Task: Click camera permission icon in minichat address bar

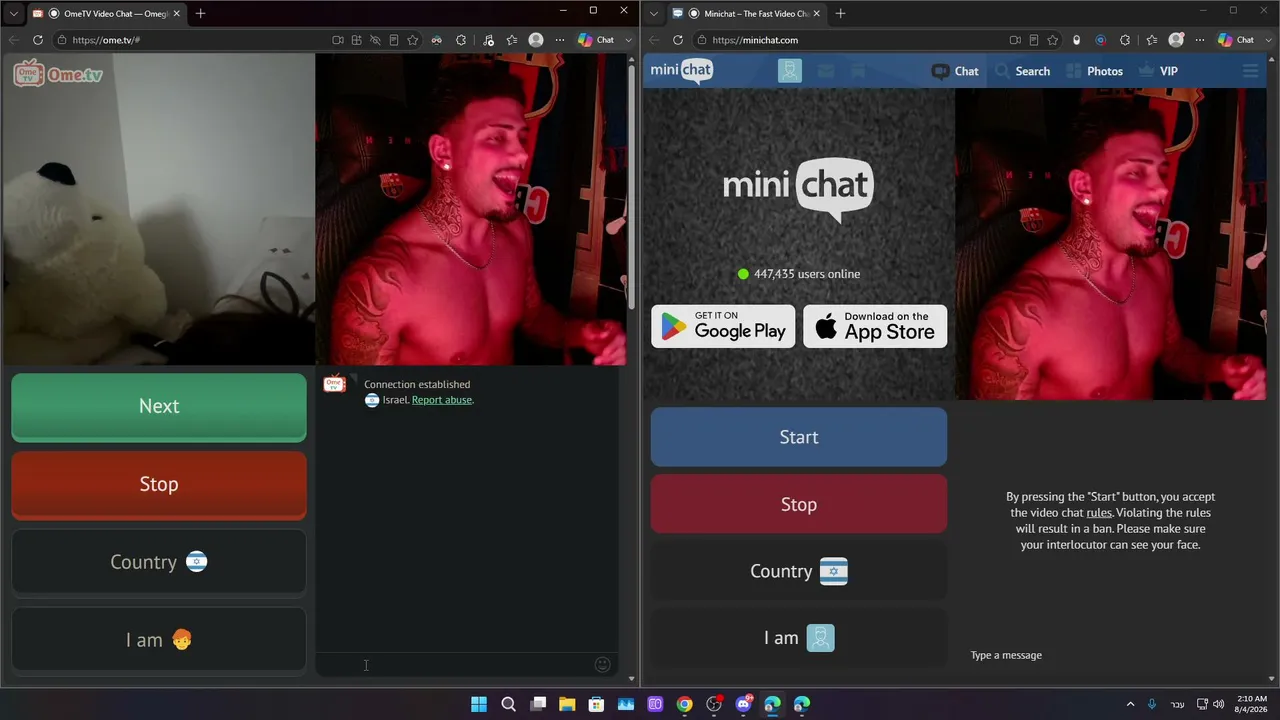Action: [1015, 40]
